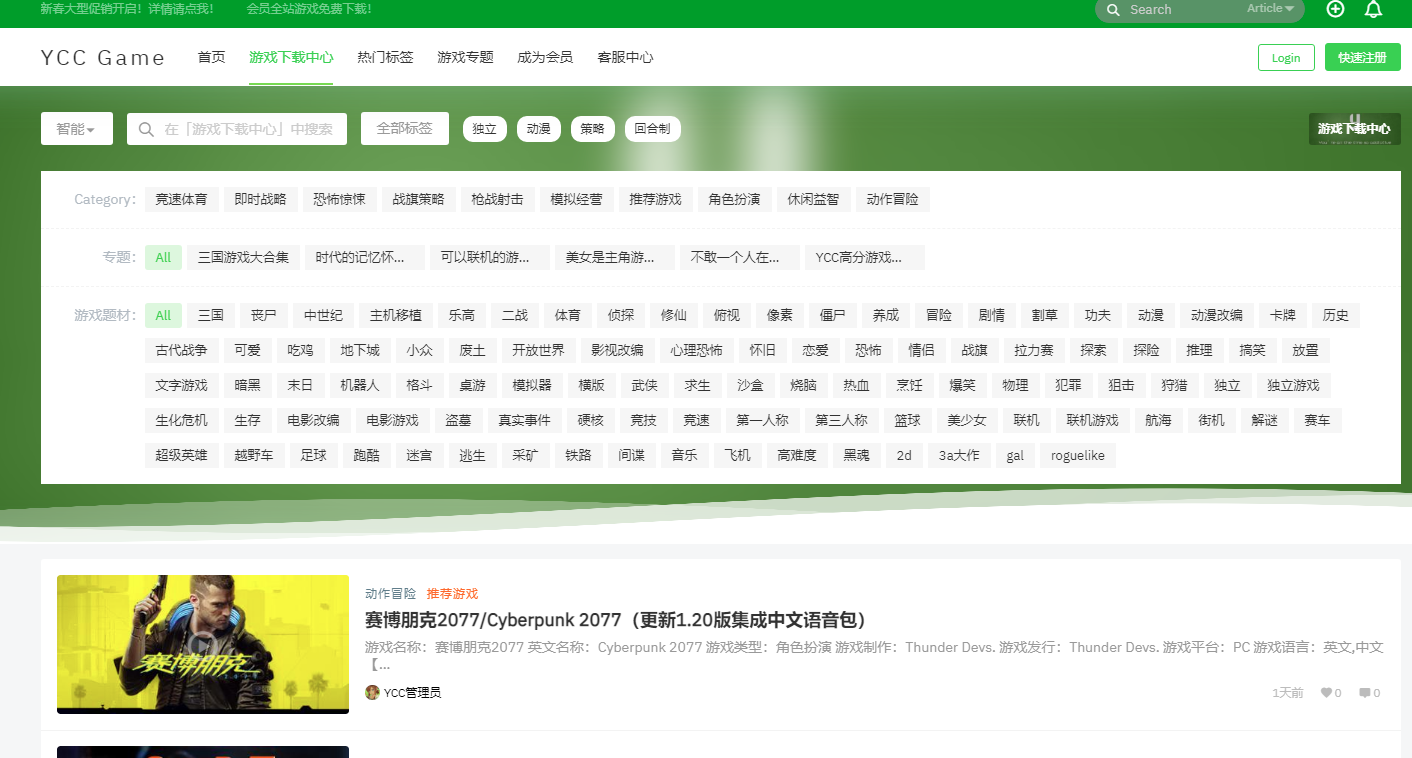This screenshot has width=1412, height=758.
Task: Select the All option in 游戏题材 row
Action: click(x=163, y=316)
